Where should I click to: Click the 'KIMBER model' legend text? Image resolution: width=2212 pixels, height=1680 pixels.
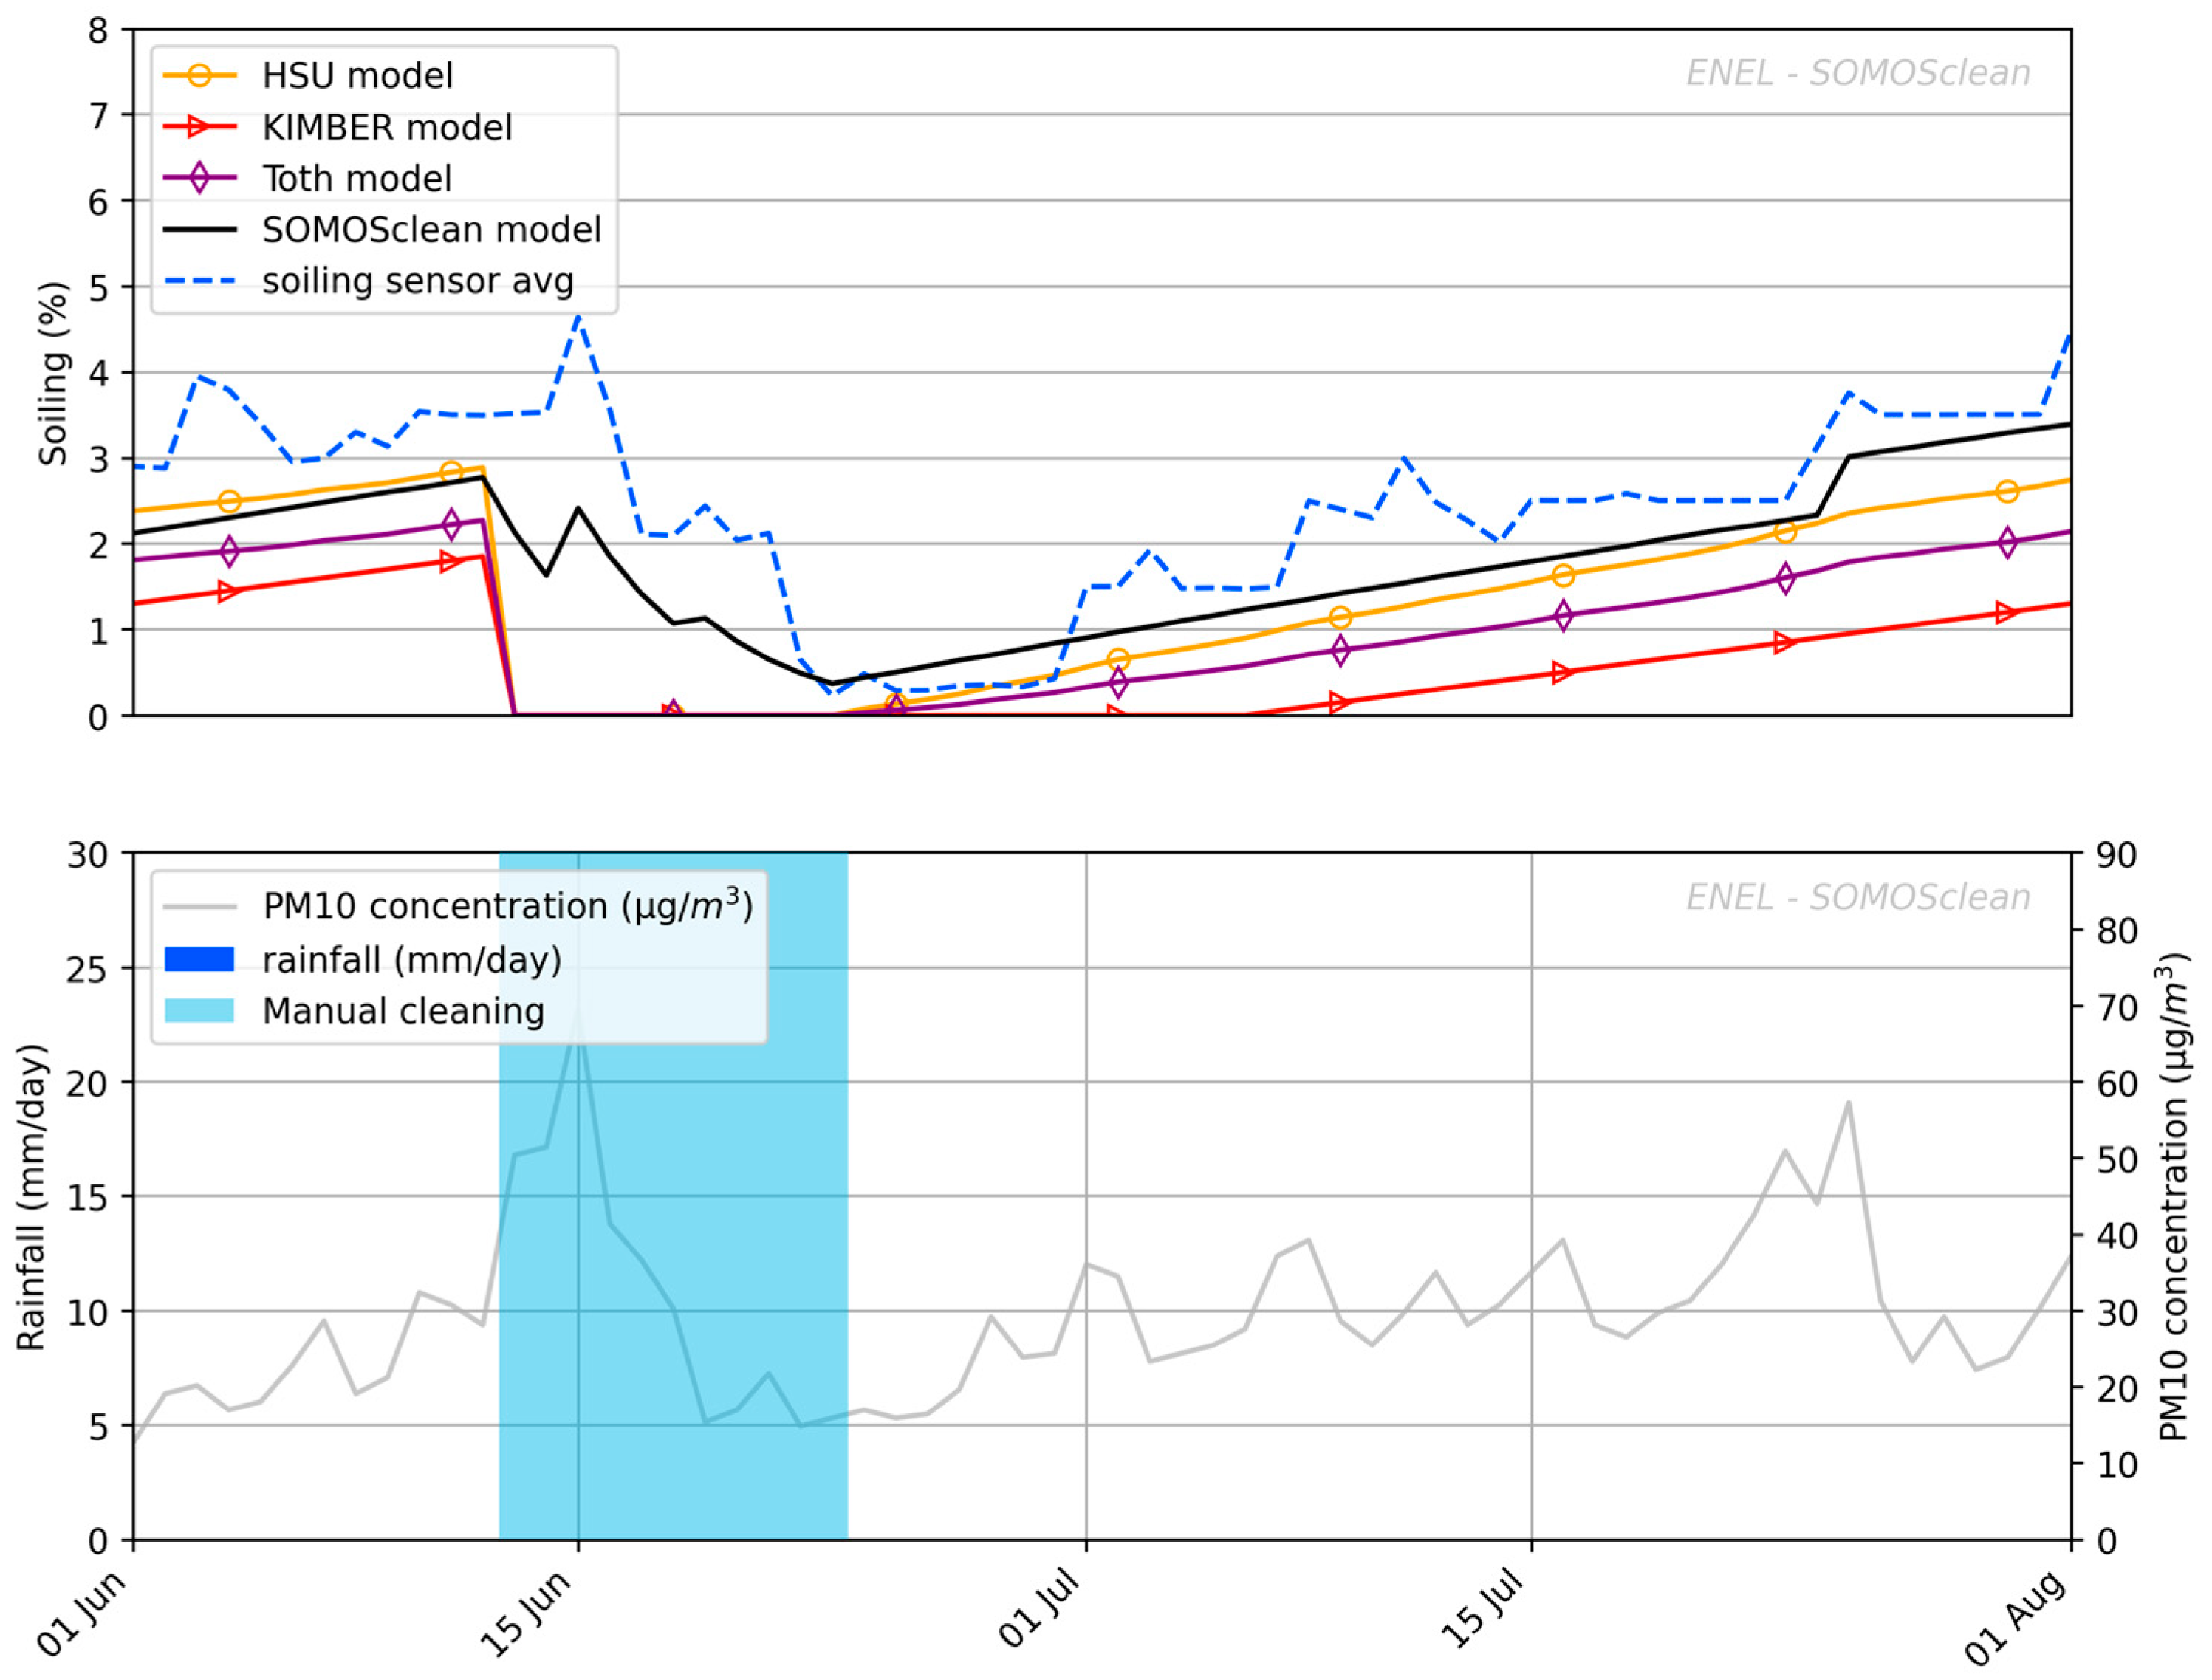[387, 128]
